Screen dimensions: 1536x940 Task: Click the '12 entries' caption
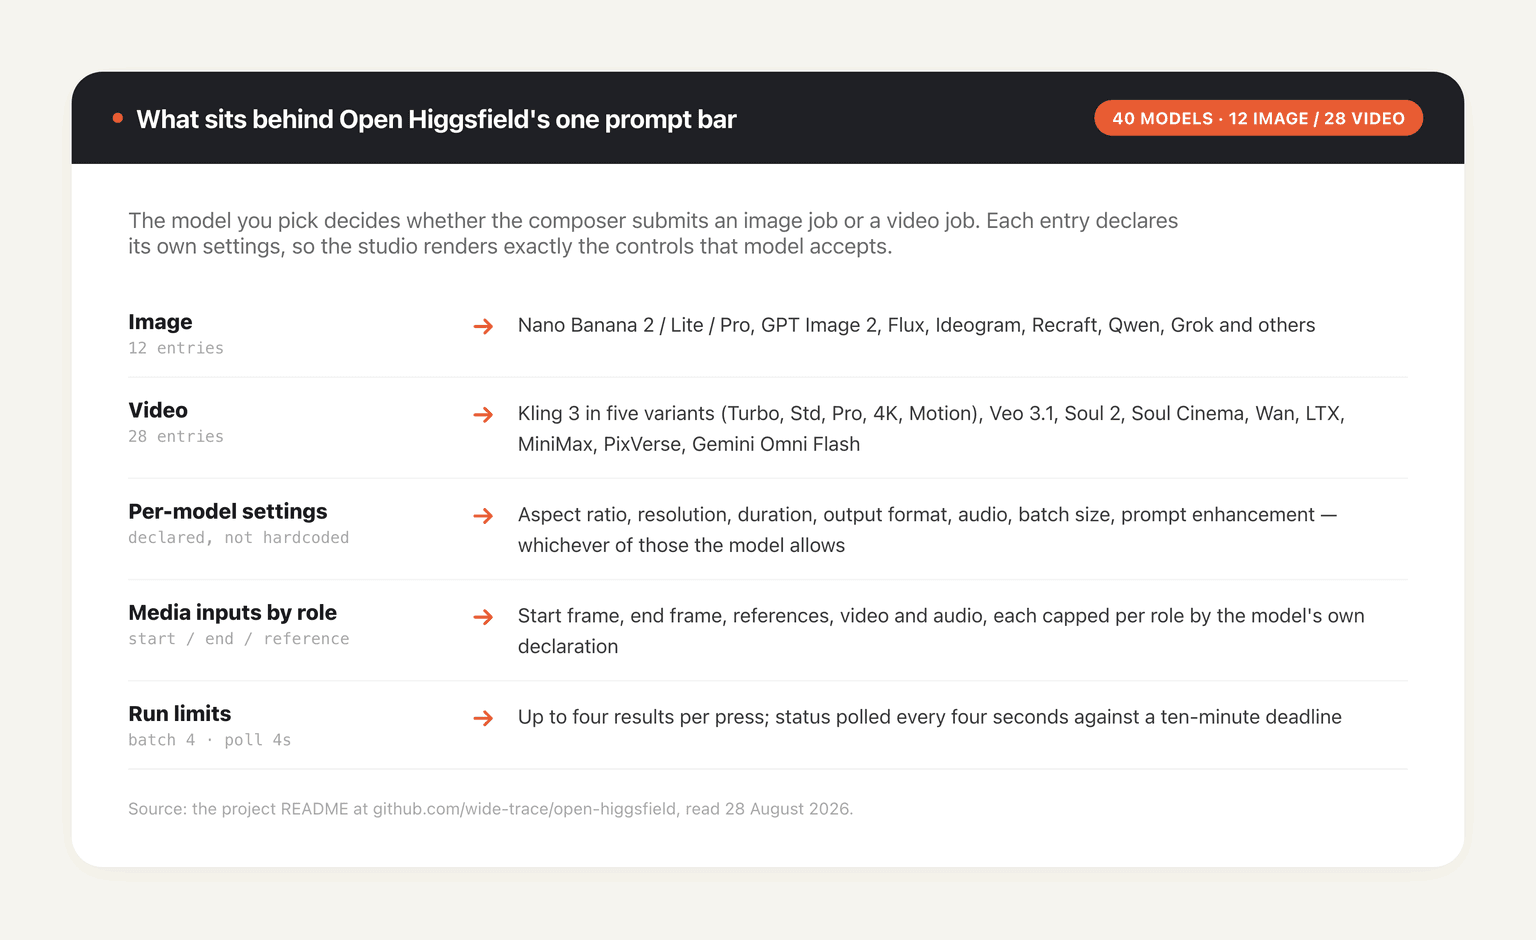176,348
